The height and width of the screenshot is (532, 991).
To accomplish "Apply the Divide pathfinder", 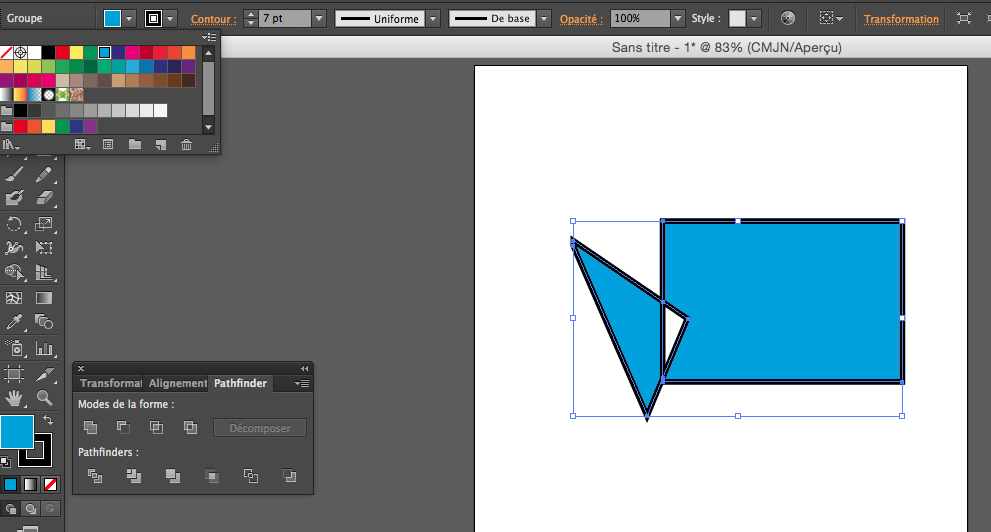I will [x=95, y=476].
